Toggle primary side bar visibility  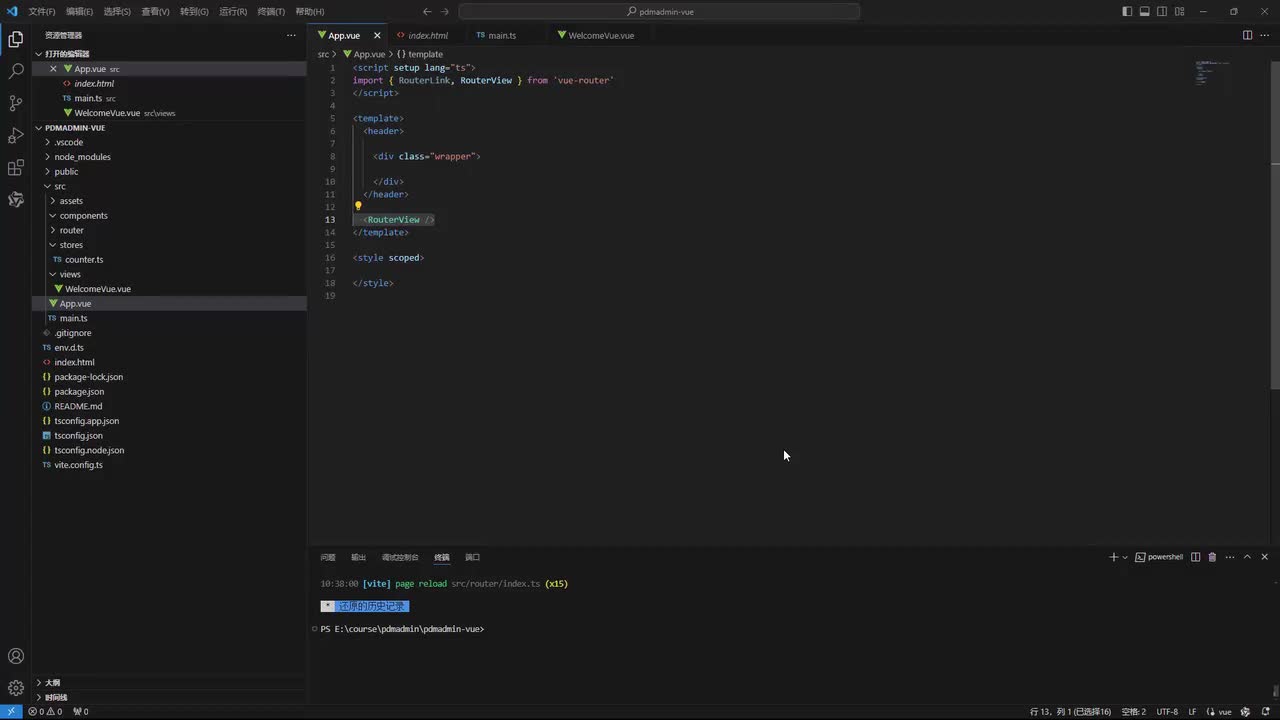click(x=1127, y=11)
